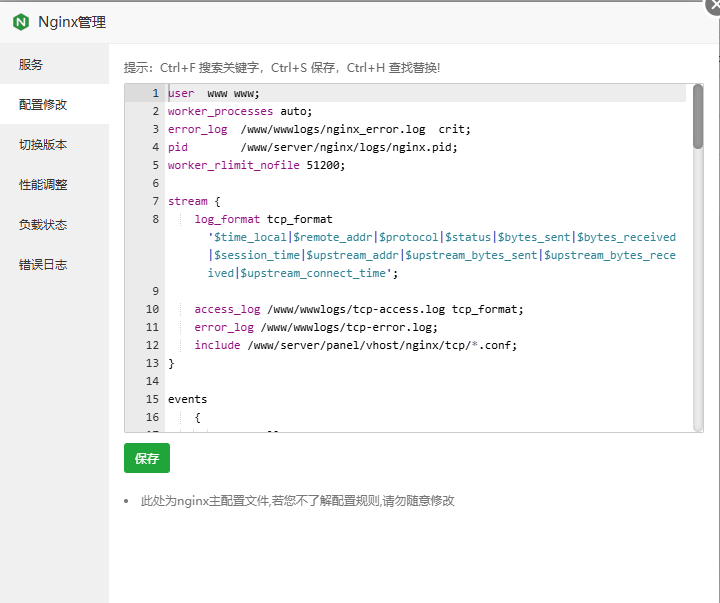The width and height of the screenshot is (720, 603).
Task: Click line 1 'user www www;' text
Action: [x=214, y=93]
